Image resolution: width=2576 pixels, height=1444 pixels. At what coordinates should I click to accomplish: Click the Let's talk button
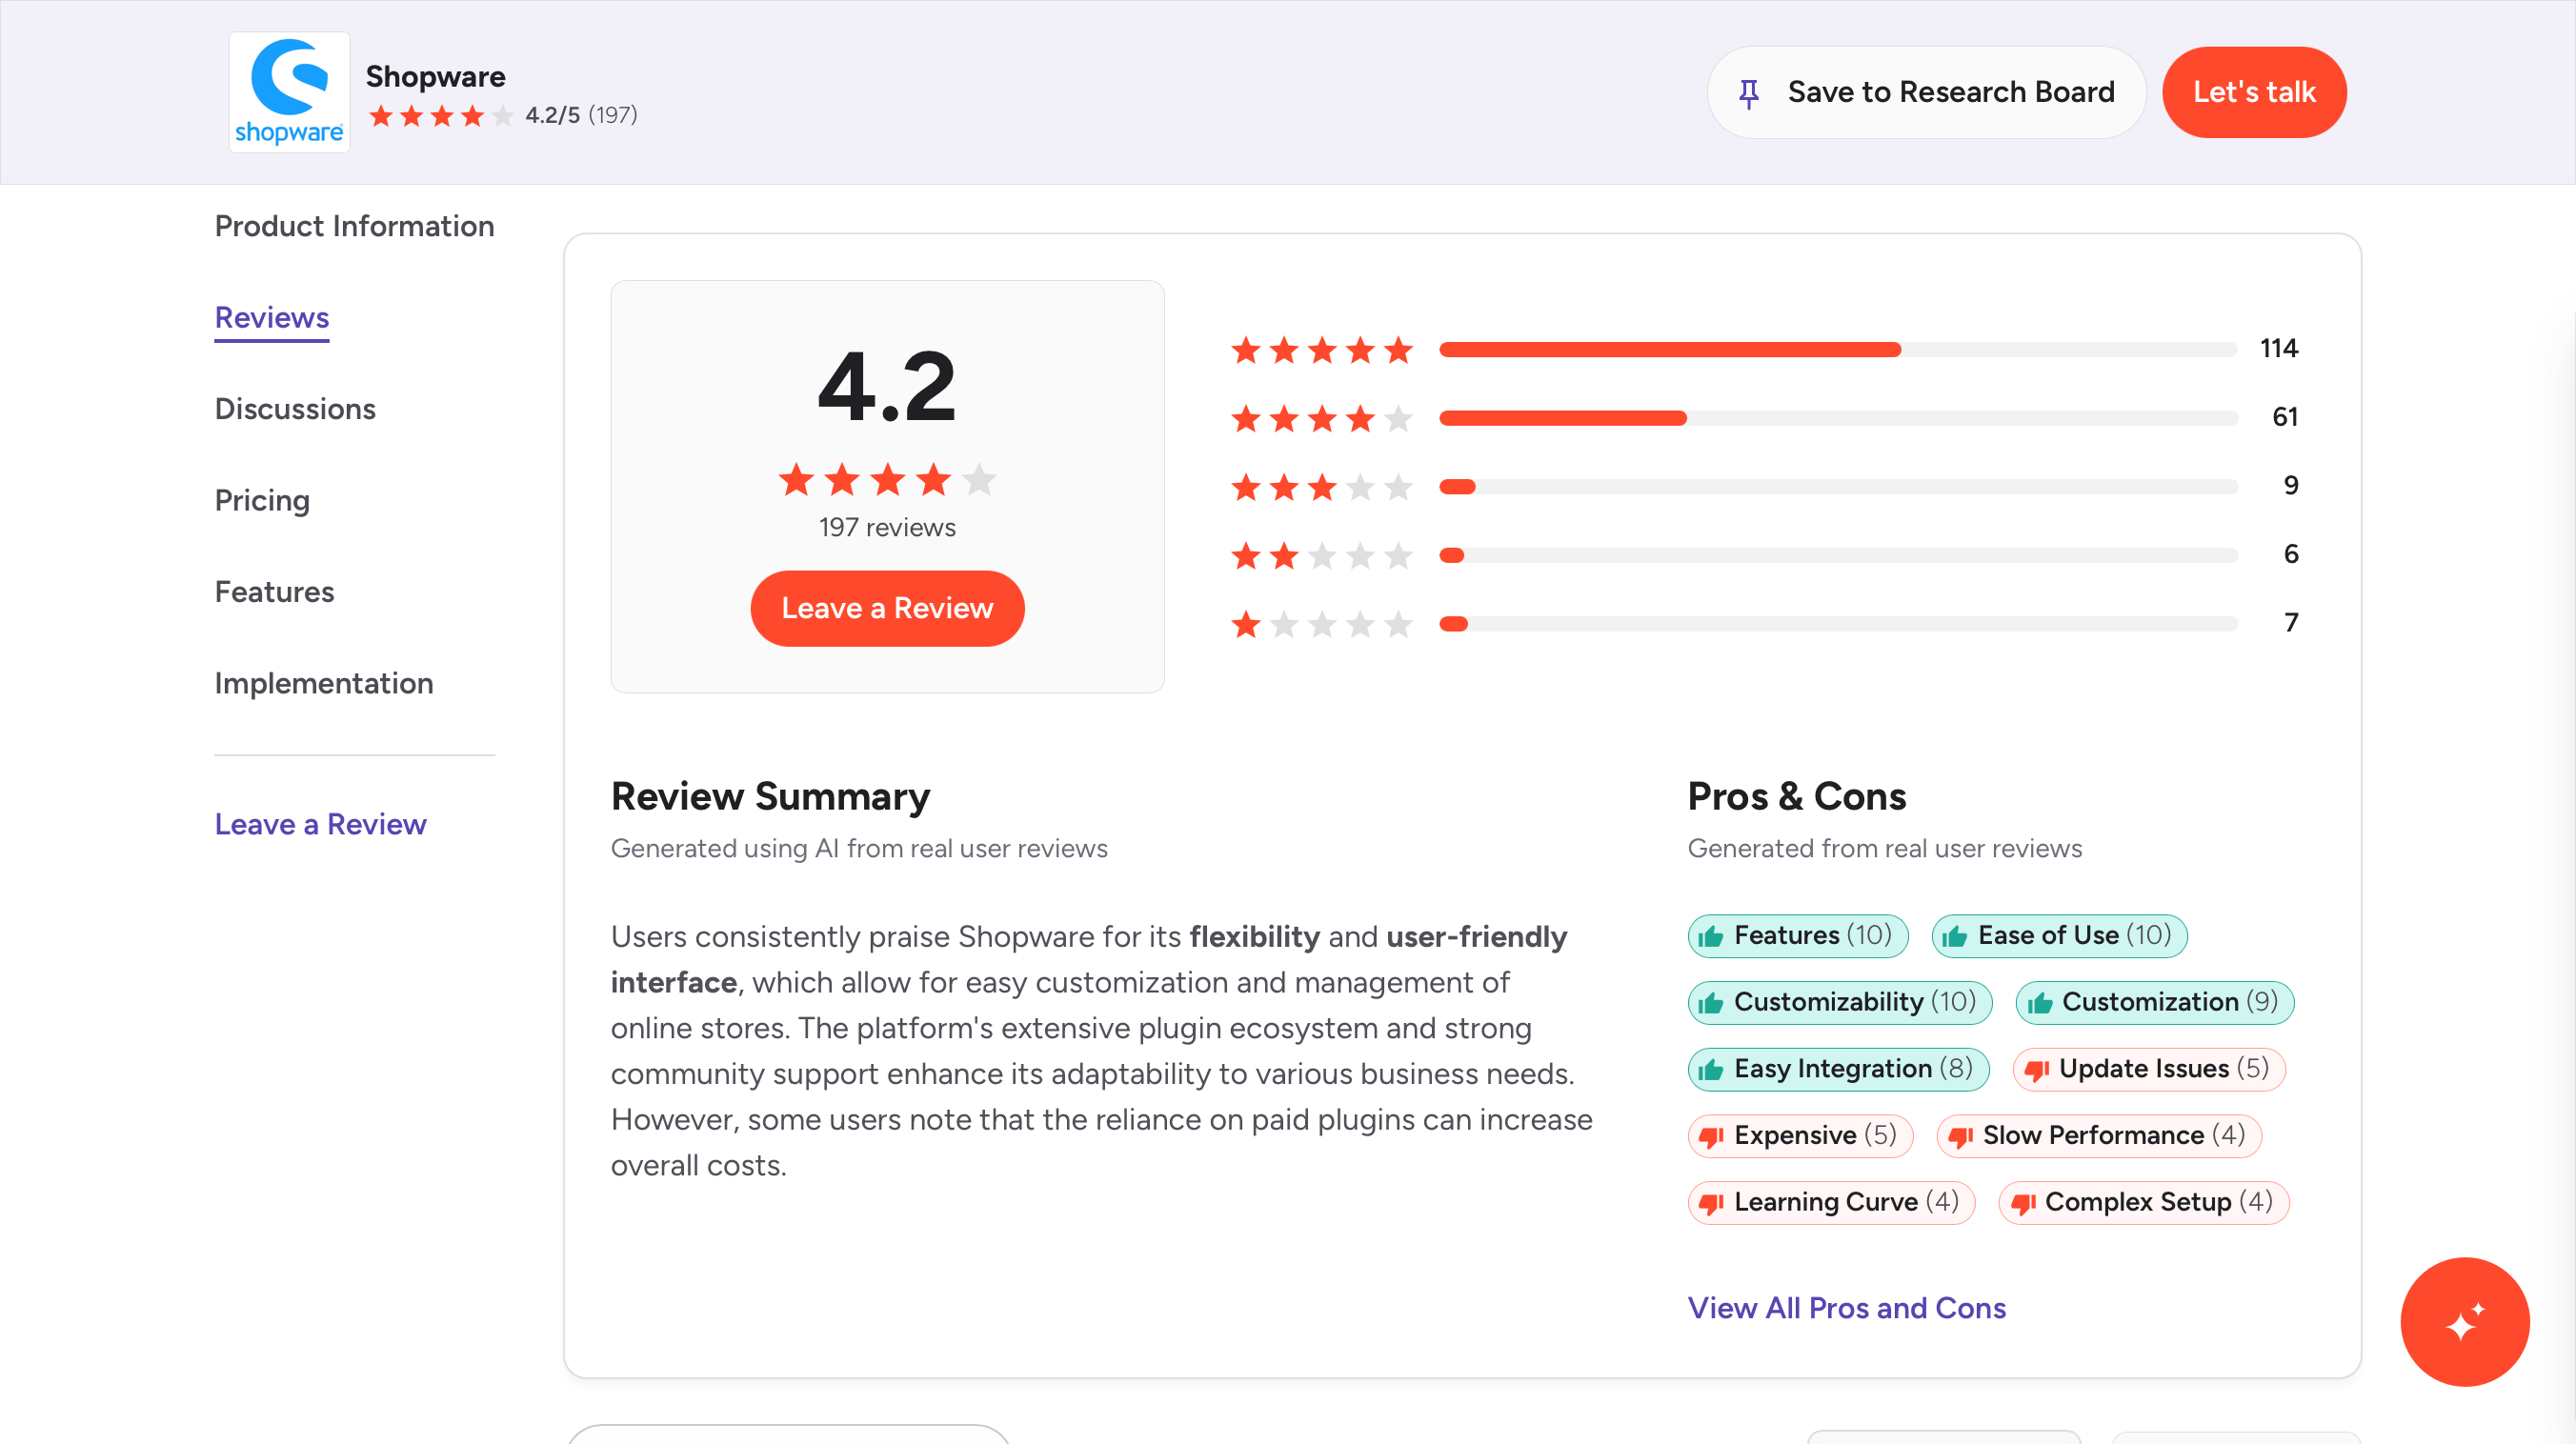click(2253, 92)
